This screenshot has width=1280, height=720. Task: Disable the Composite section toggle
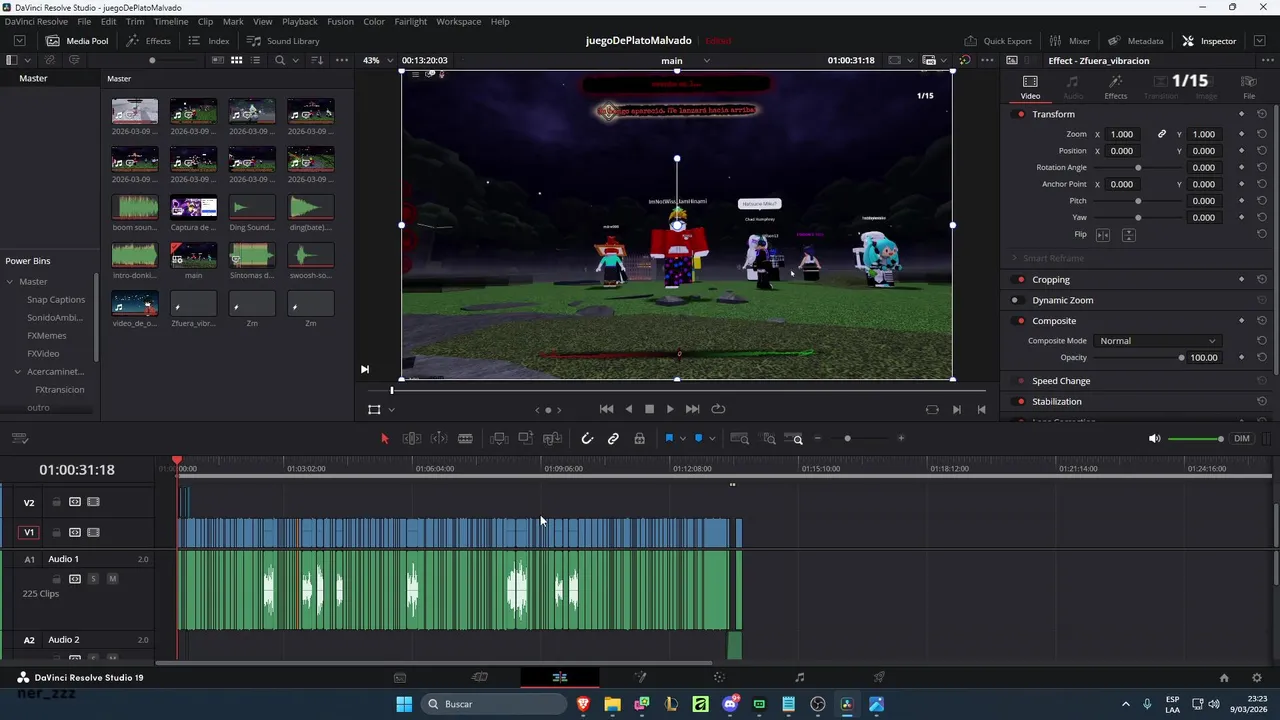point(1020,321)
